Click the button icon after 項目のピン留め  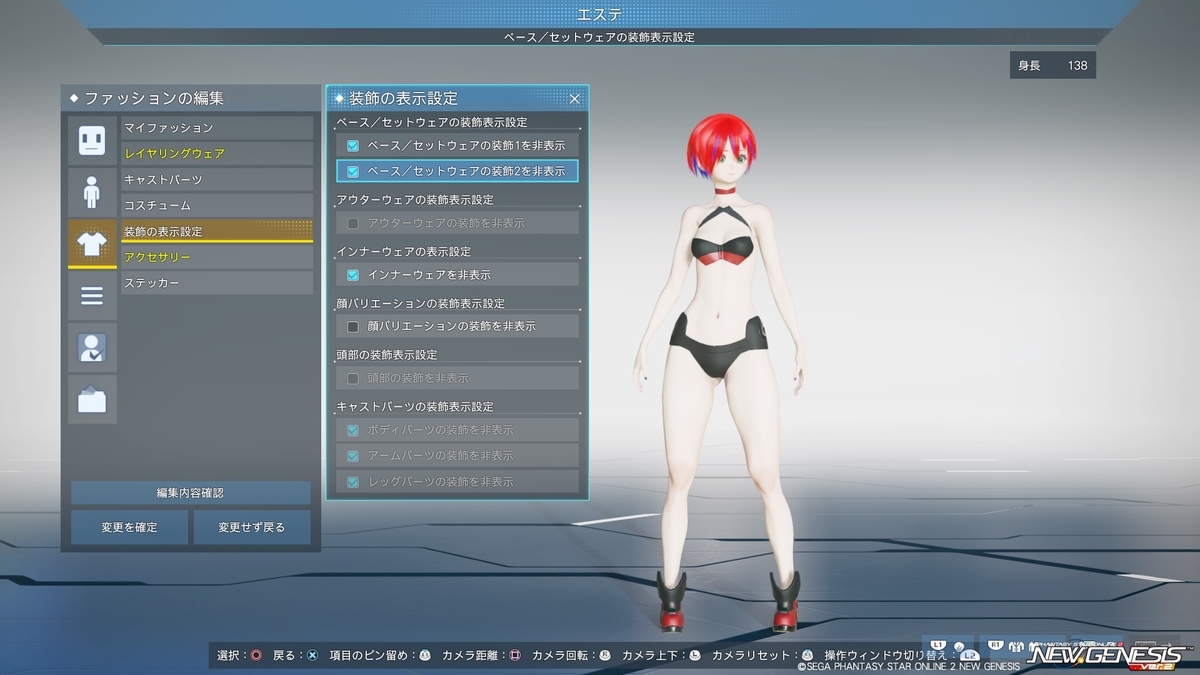424,656
